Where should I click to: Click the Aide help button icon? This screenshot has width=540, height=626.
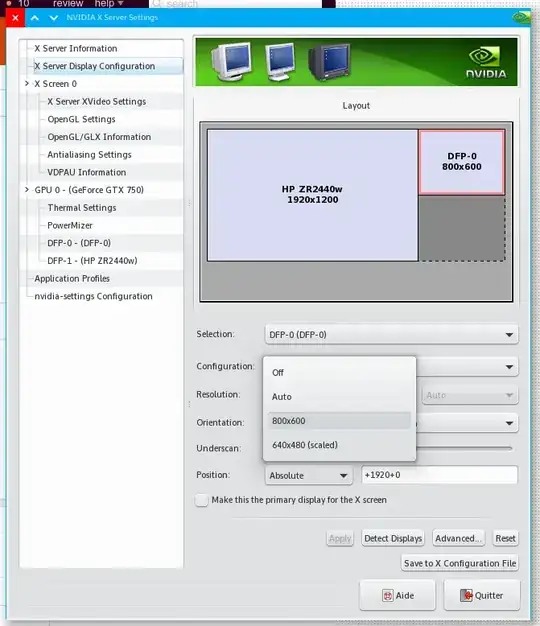(x=388, y=595)
